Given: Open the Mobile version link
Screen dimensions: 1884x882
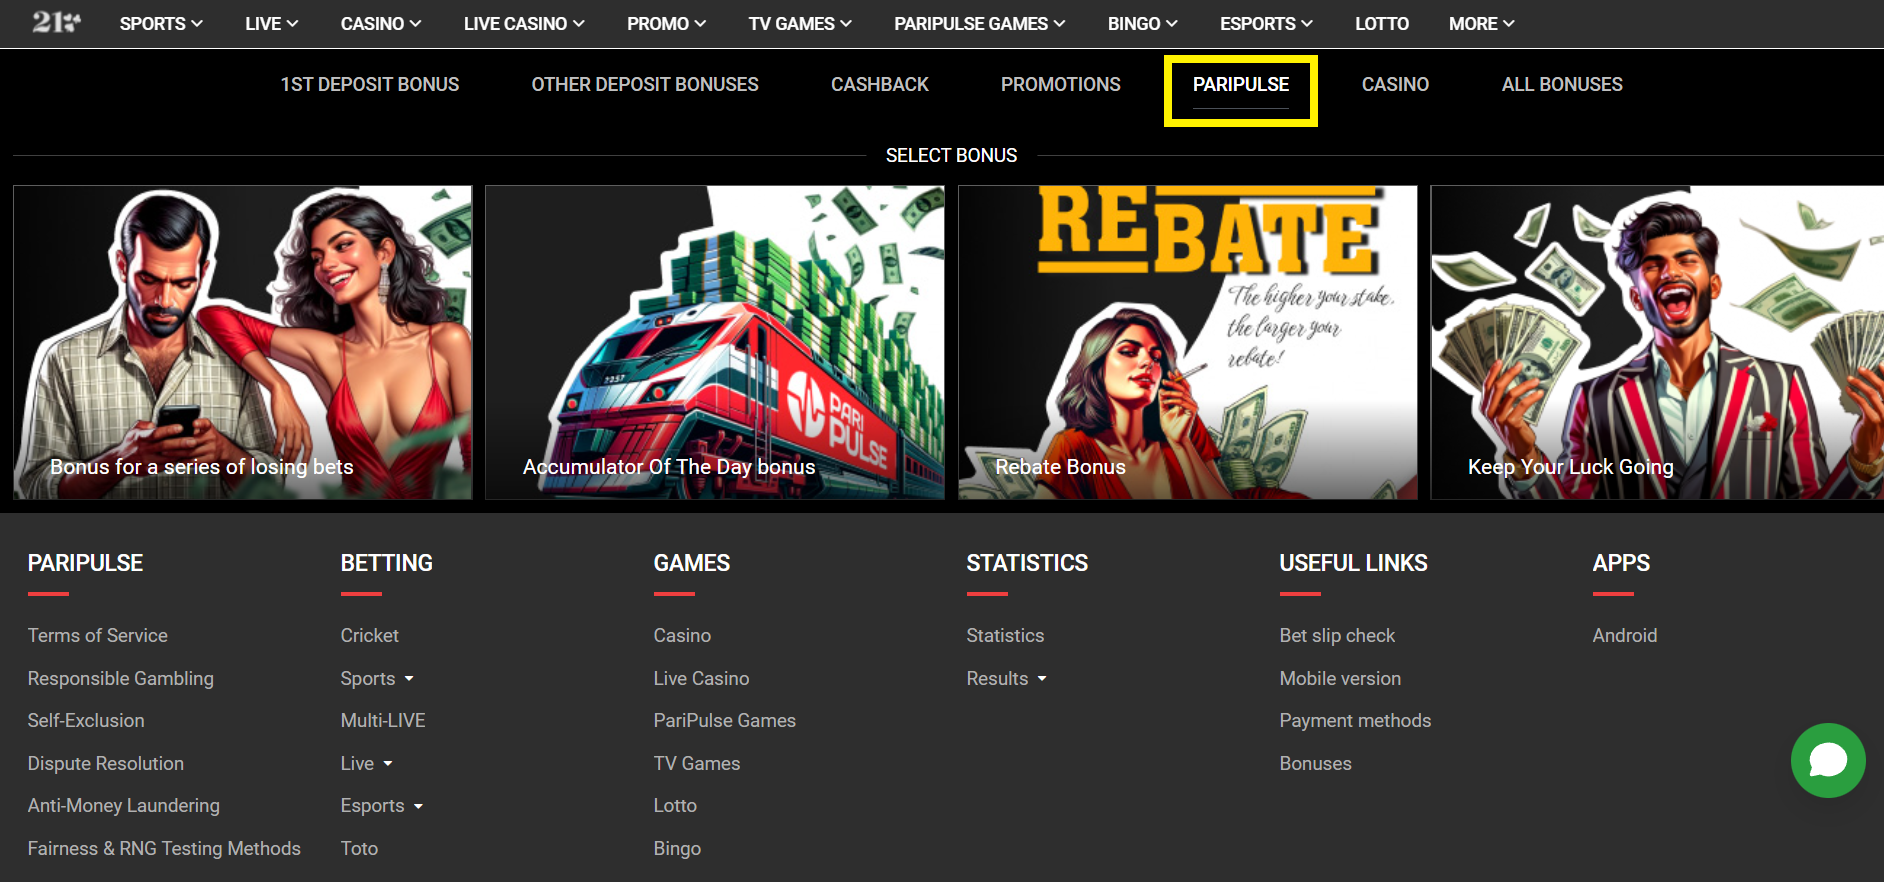Looking at the screenshot, I should (x=1340, y=679).
